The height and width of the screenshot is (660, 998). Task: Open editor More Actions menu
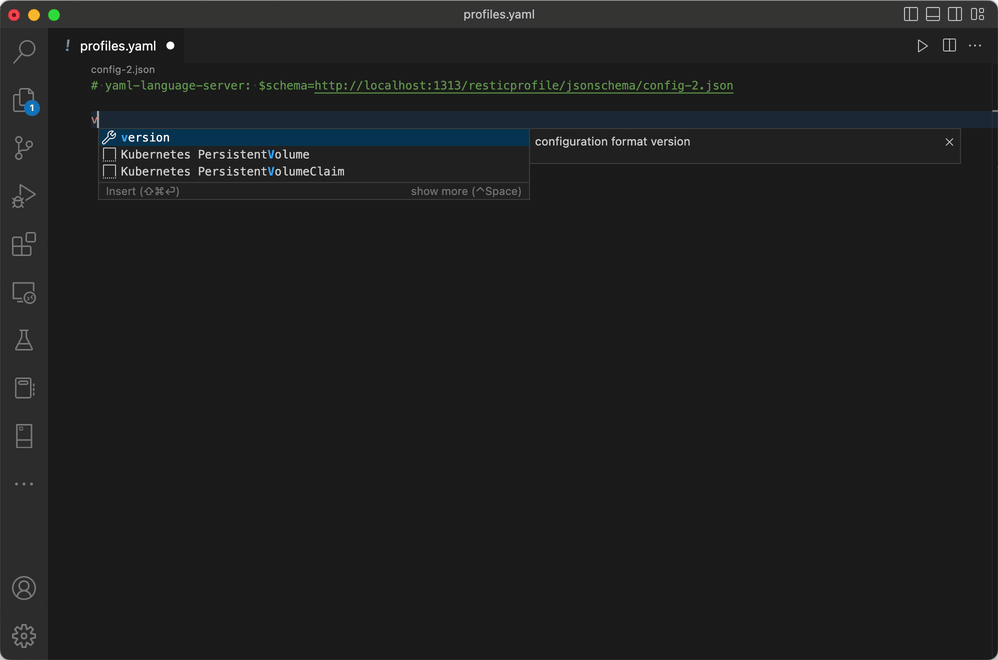(x=975, y=46)
